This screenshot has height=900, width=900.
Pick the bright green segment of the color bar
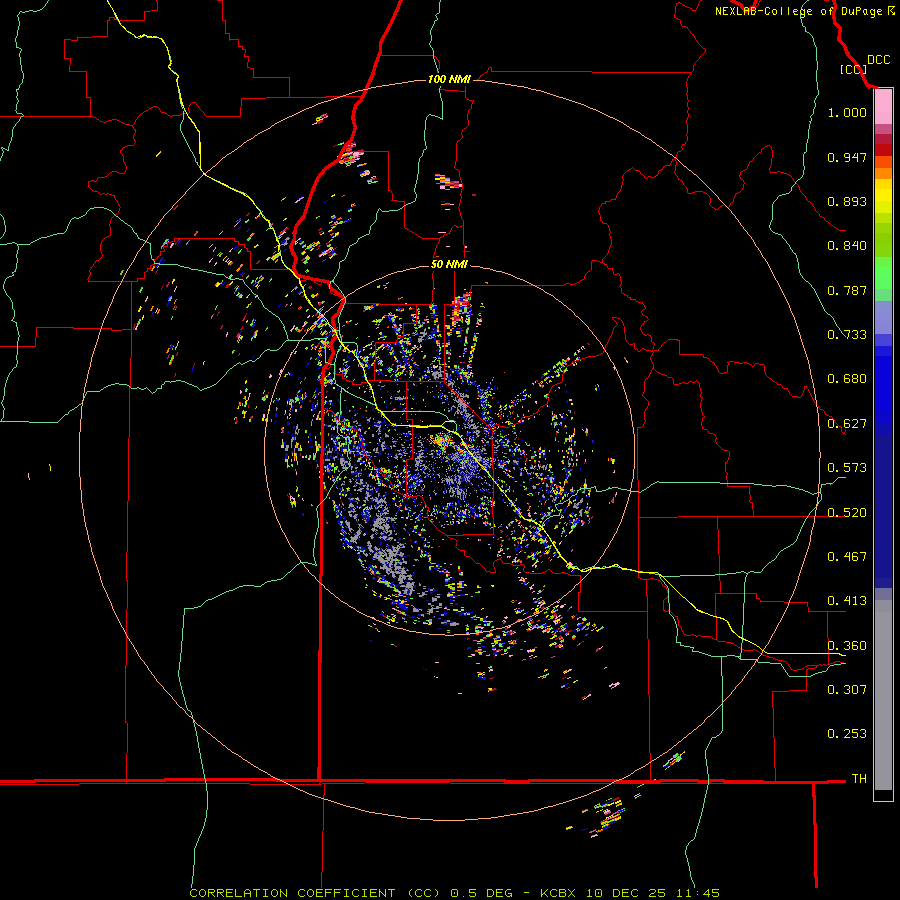click(883, 273)
